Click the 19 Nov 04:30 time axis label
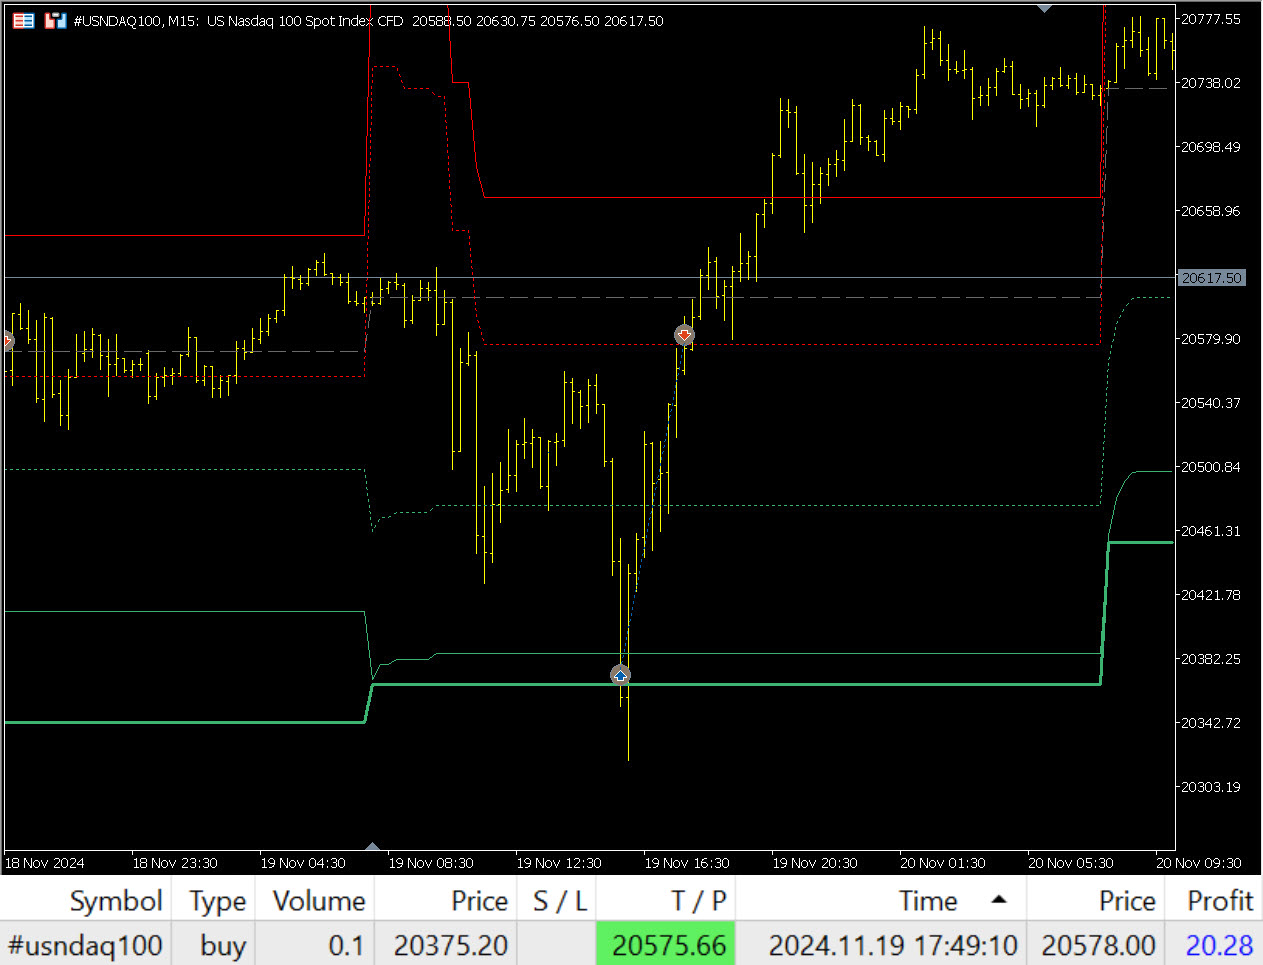 tap(303, 863)
